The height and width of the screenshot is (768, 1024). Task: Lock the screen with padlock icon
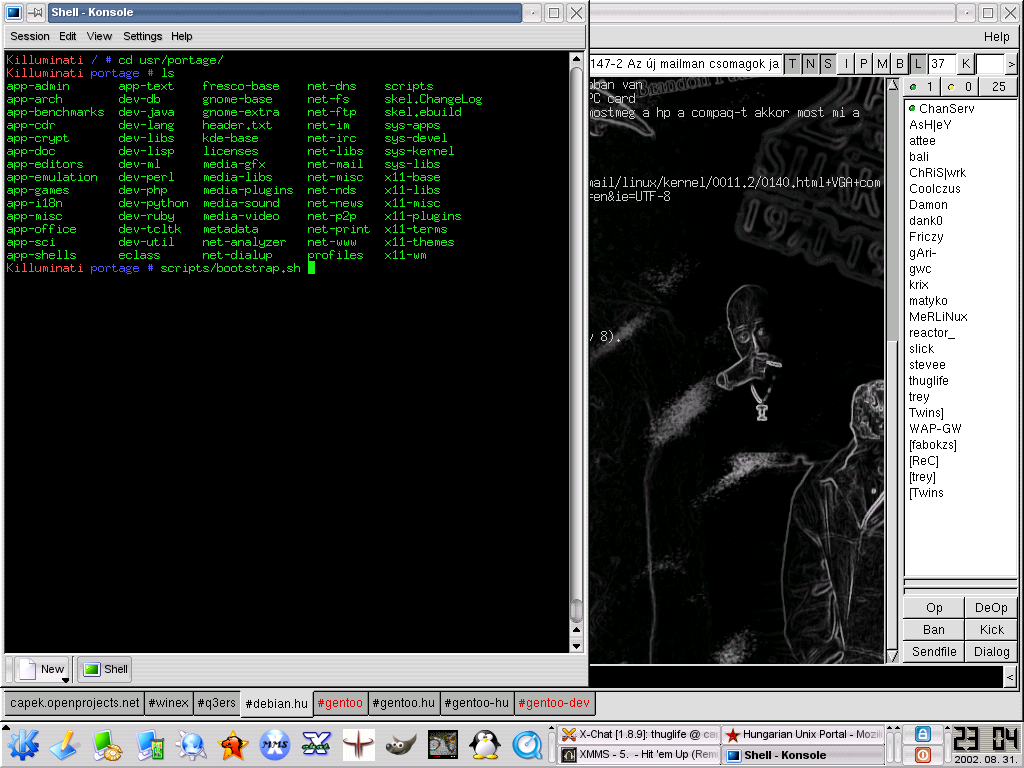click(922, 733)
